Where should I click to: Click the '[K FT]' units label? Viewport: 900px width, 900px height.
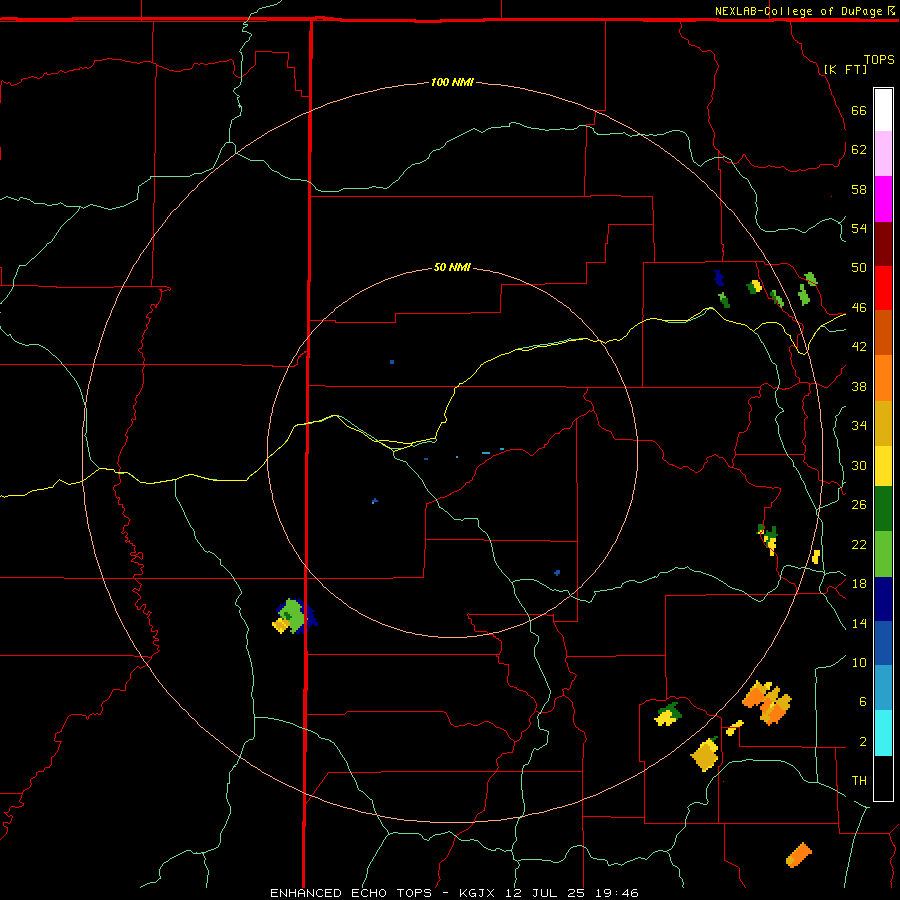pyautogui.click(x=845, y=69)
